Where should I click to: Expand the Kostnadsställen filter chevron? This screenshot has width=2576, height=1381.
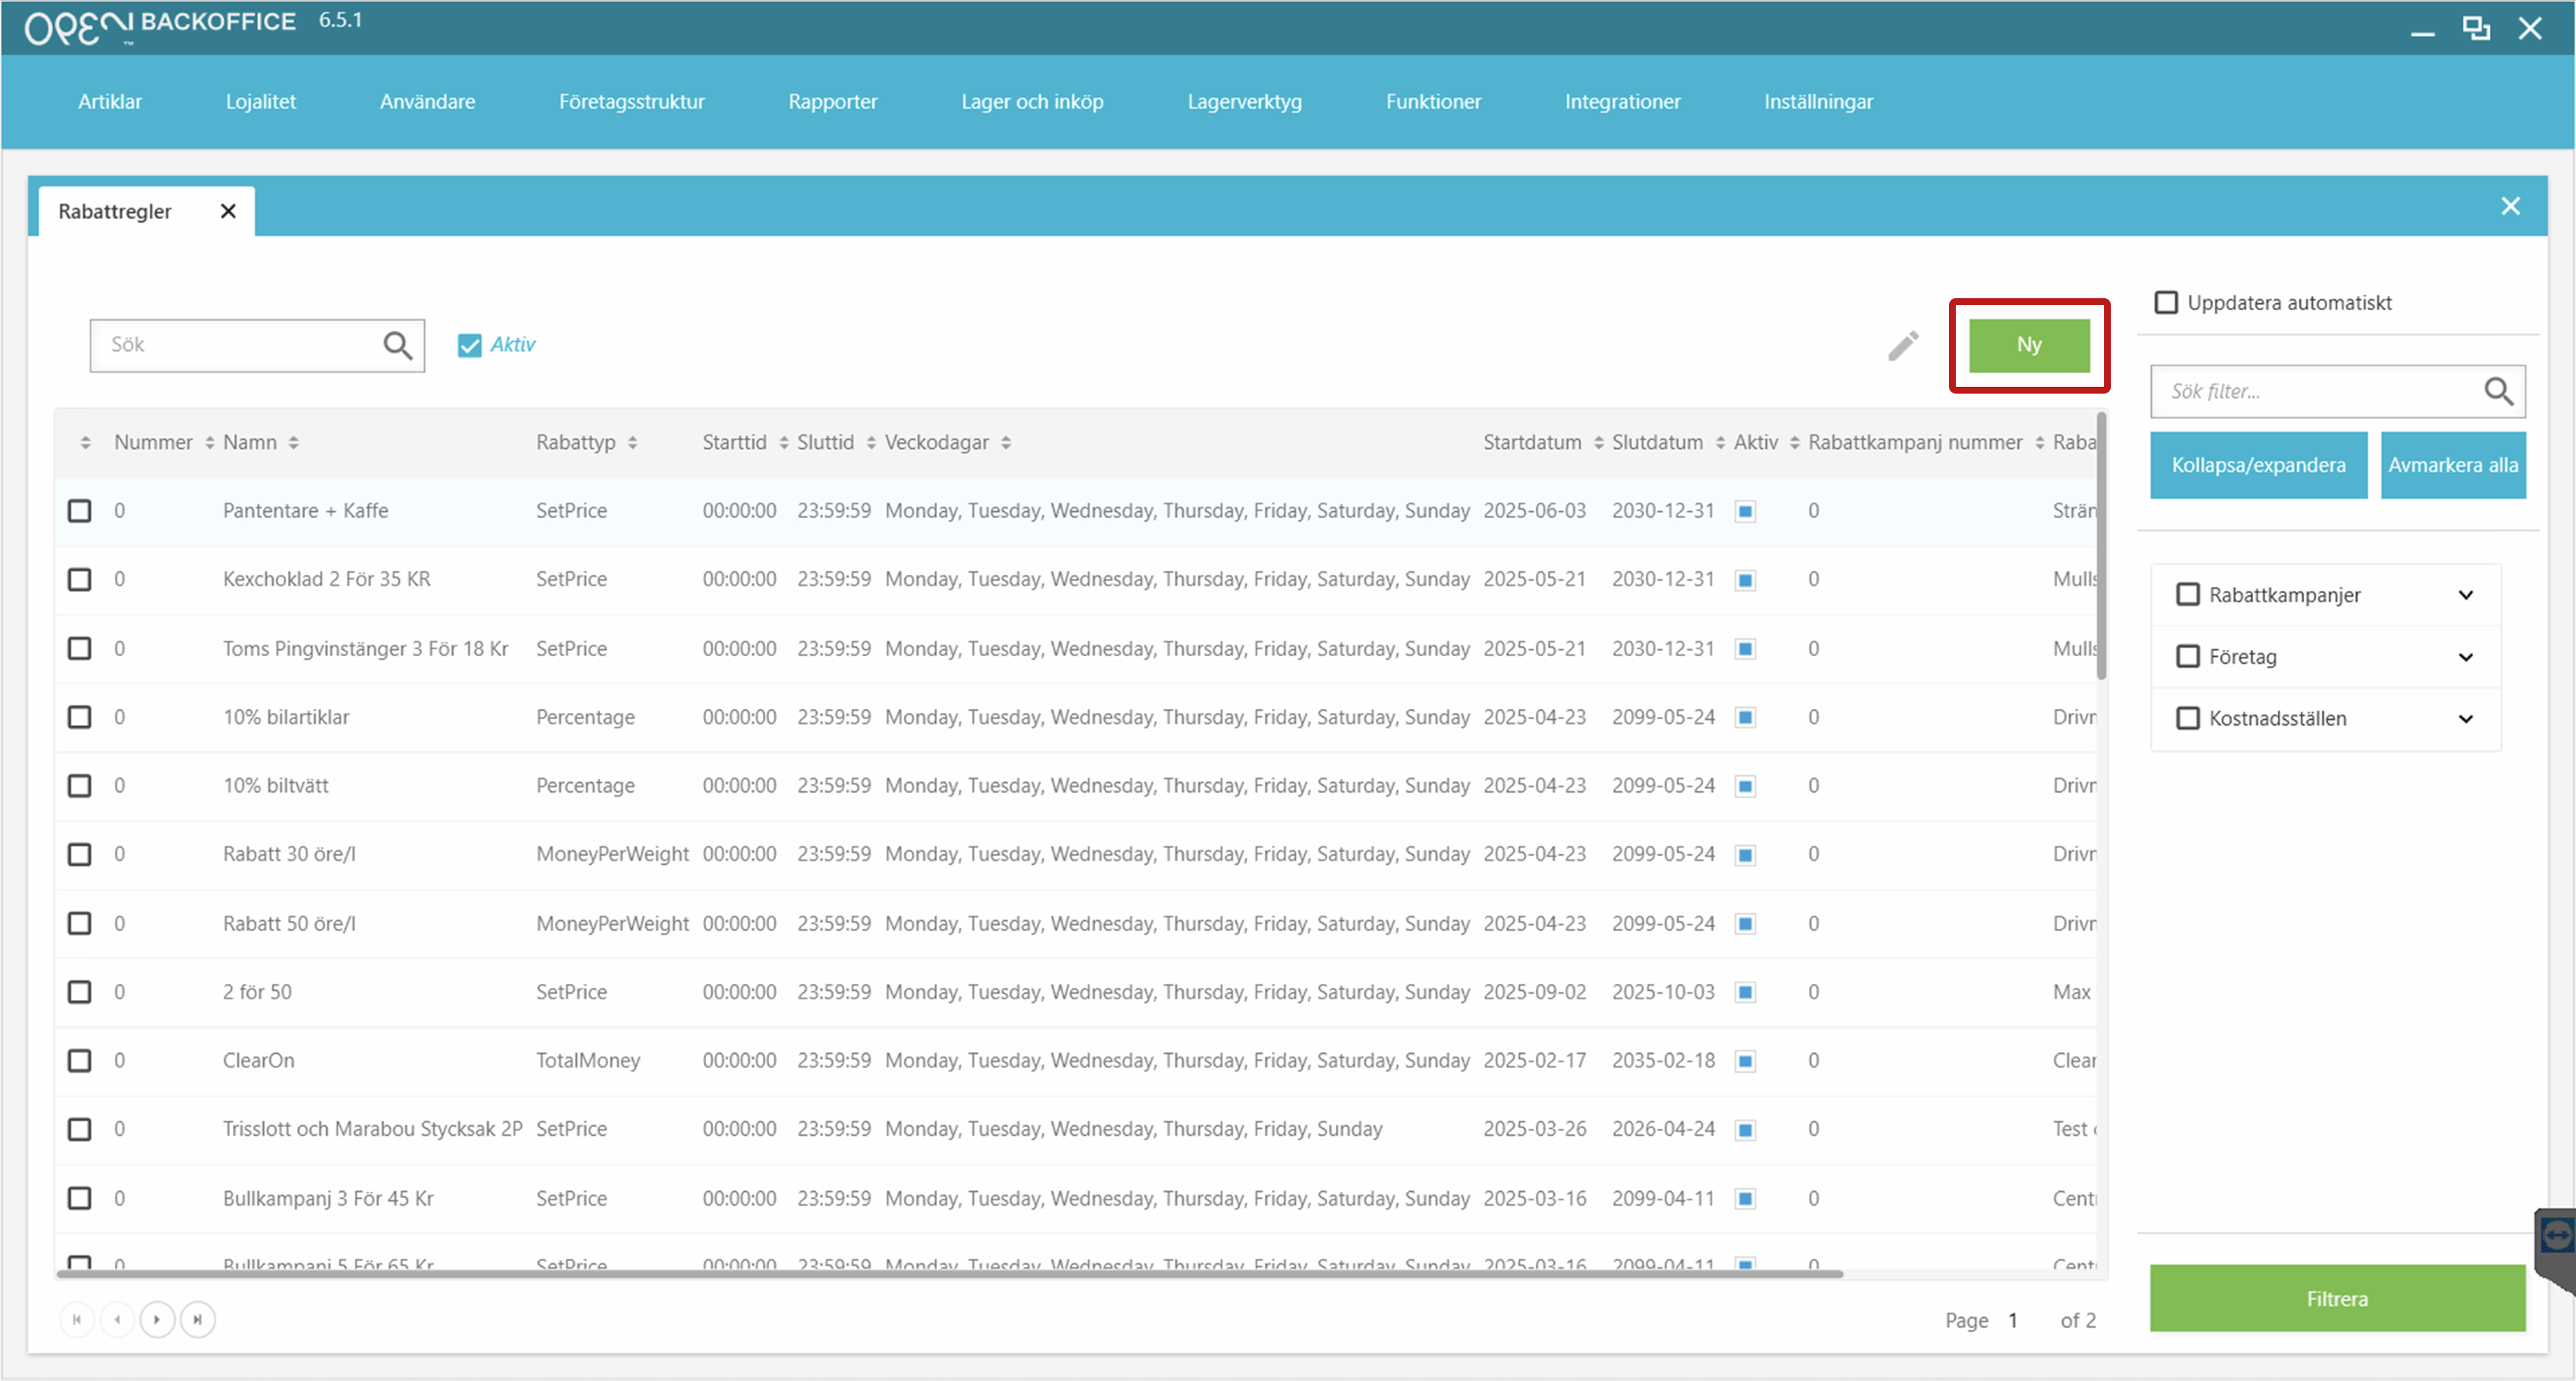point(2466,719)
